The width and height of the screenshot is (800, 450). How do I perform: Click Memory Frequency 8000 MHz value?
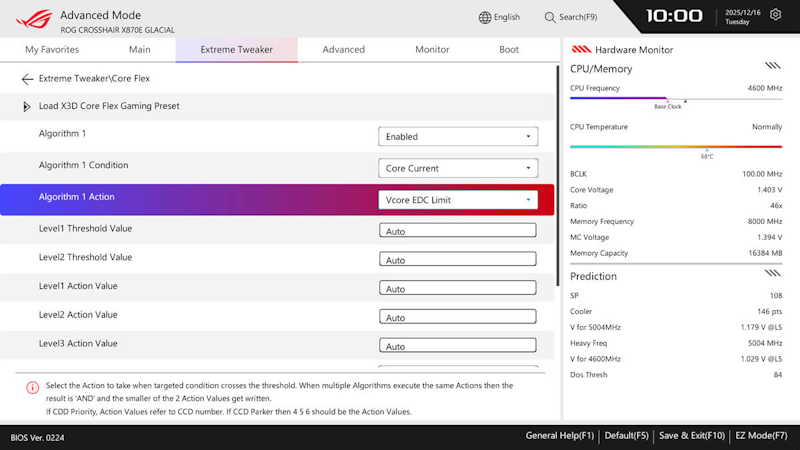tap(765, 221)
